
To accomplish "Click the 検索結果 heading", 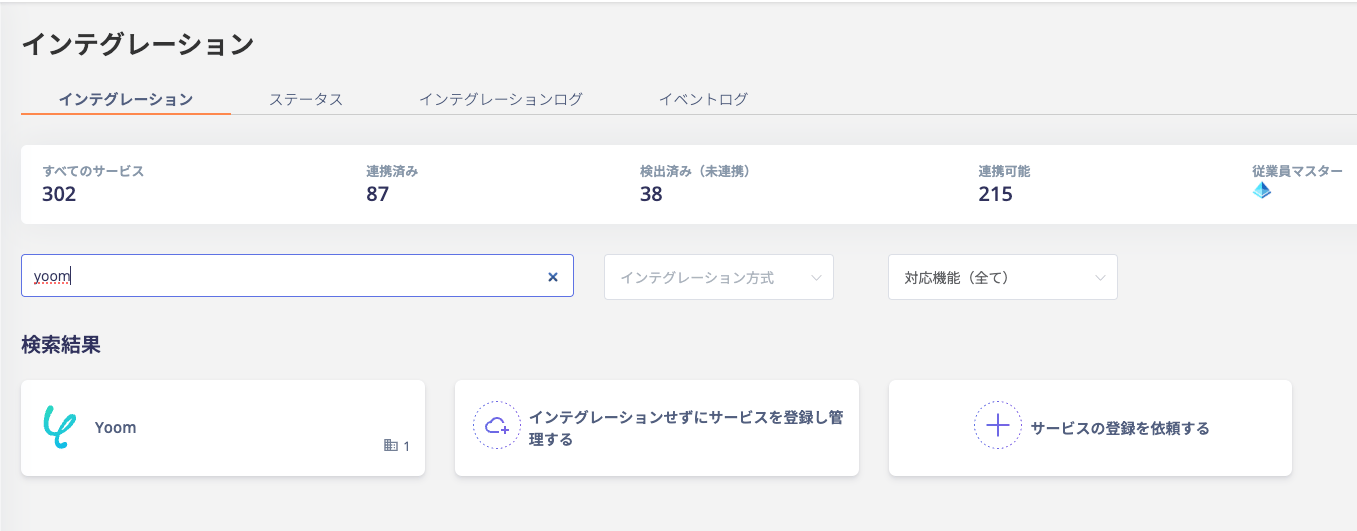I will point(61,345).
